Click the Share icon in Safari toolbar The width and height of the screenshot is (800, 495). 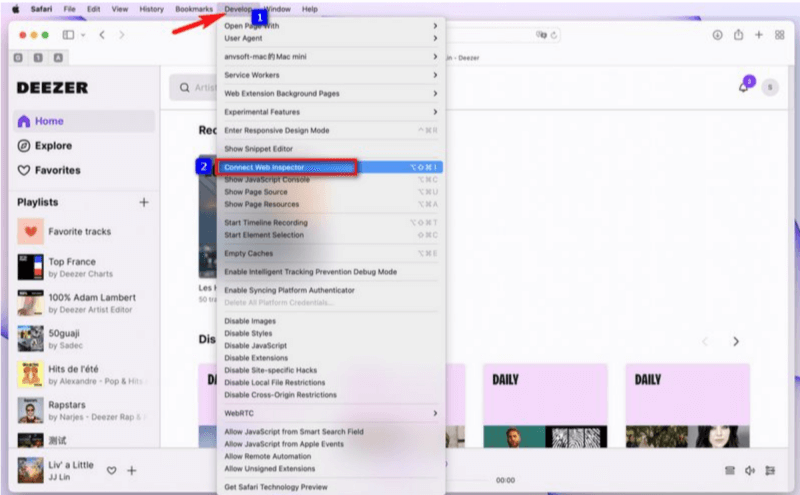(x=738, y=35)
